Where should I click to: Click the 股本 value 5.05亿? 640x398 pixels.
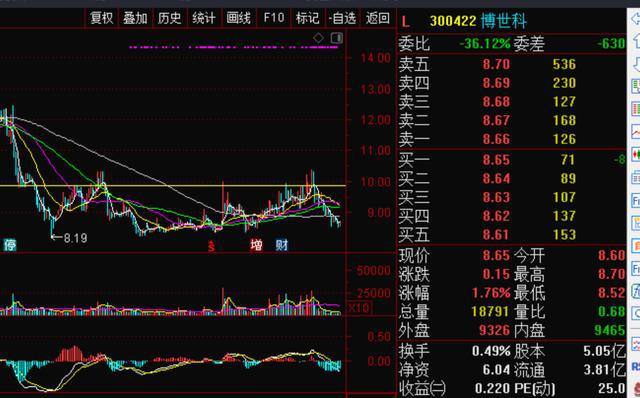(x=604, y=351)
